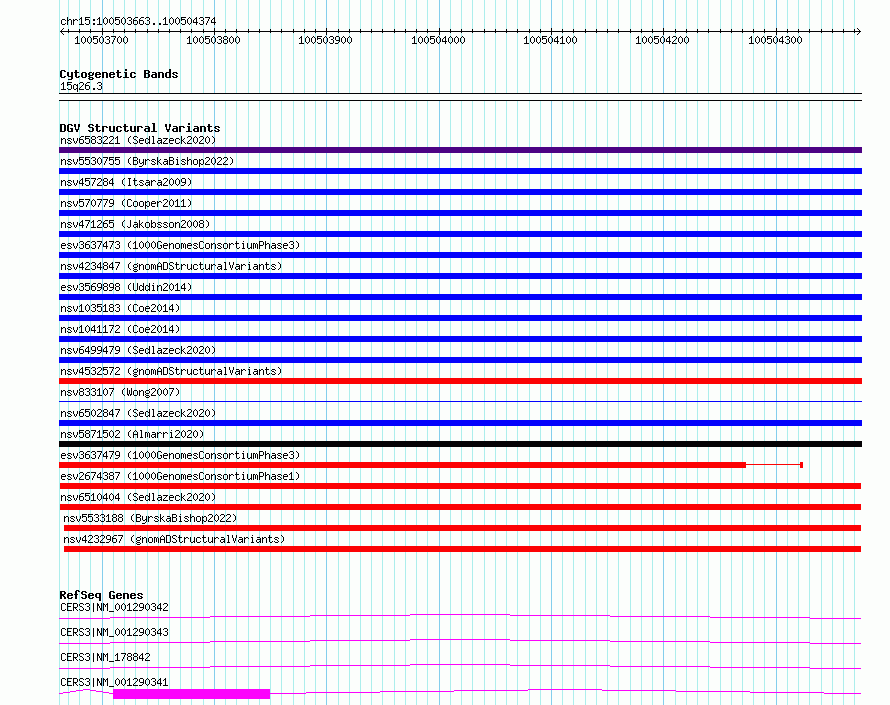Open nsv4232967 (gnomADStructuralVariants) label
The image size is (890, 705).
pyautogui.click(x=174, y=539)
